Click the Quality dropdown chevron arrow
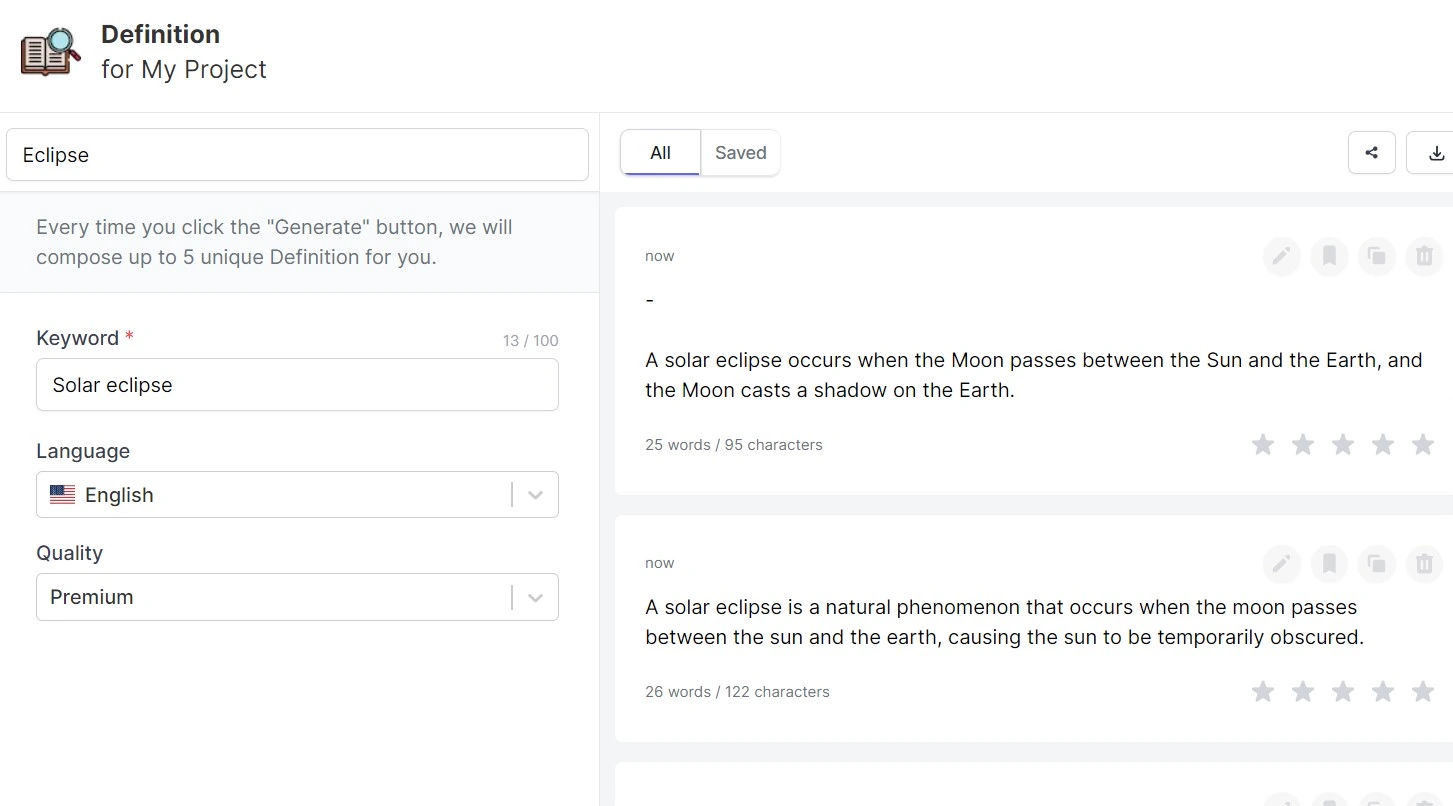 pyautogui.click(x=535, y=597)
